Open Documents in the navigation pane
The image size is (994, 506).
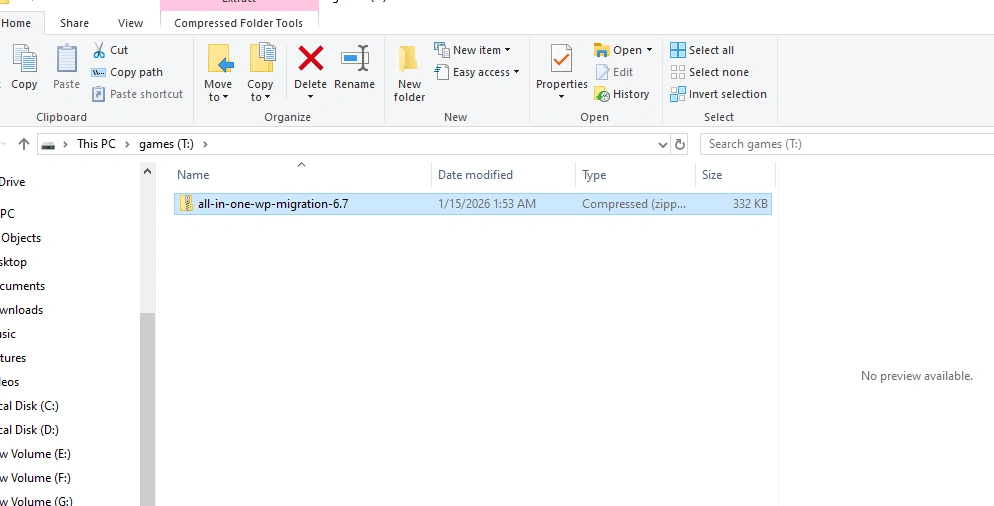click(22, 286)
